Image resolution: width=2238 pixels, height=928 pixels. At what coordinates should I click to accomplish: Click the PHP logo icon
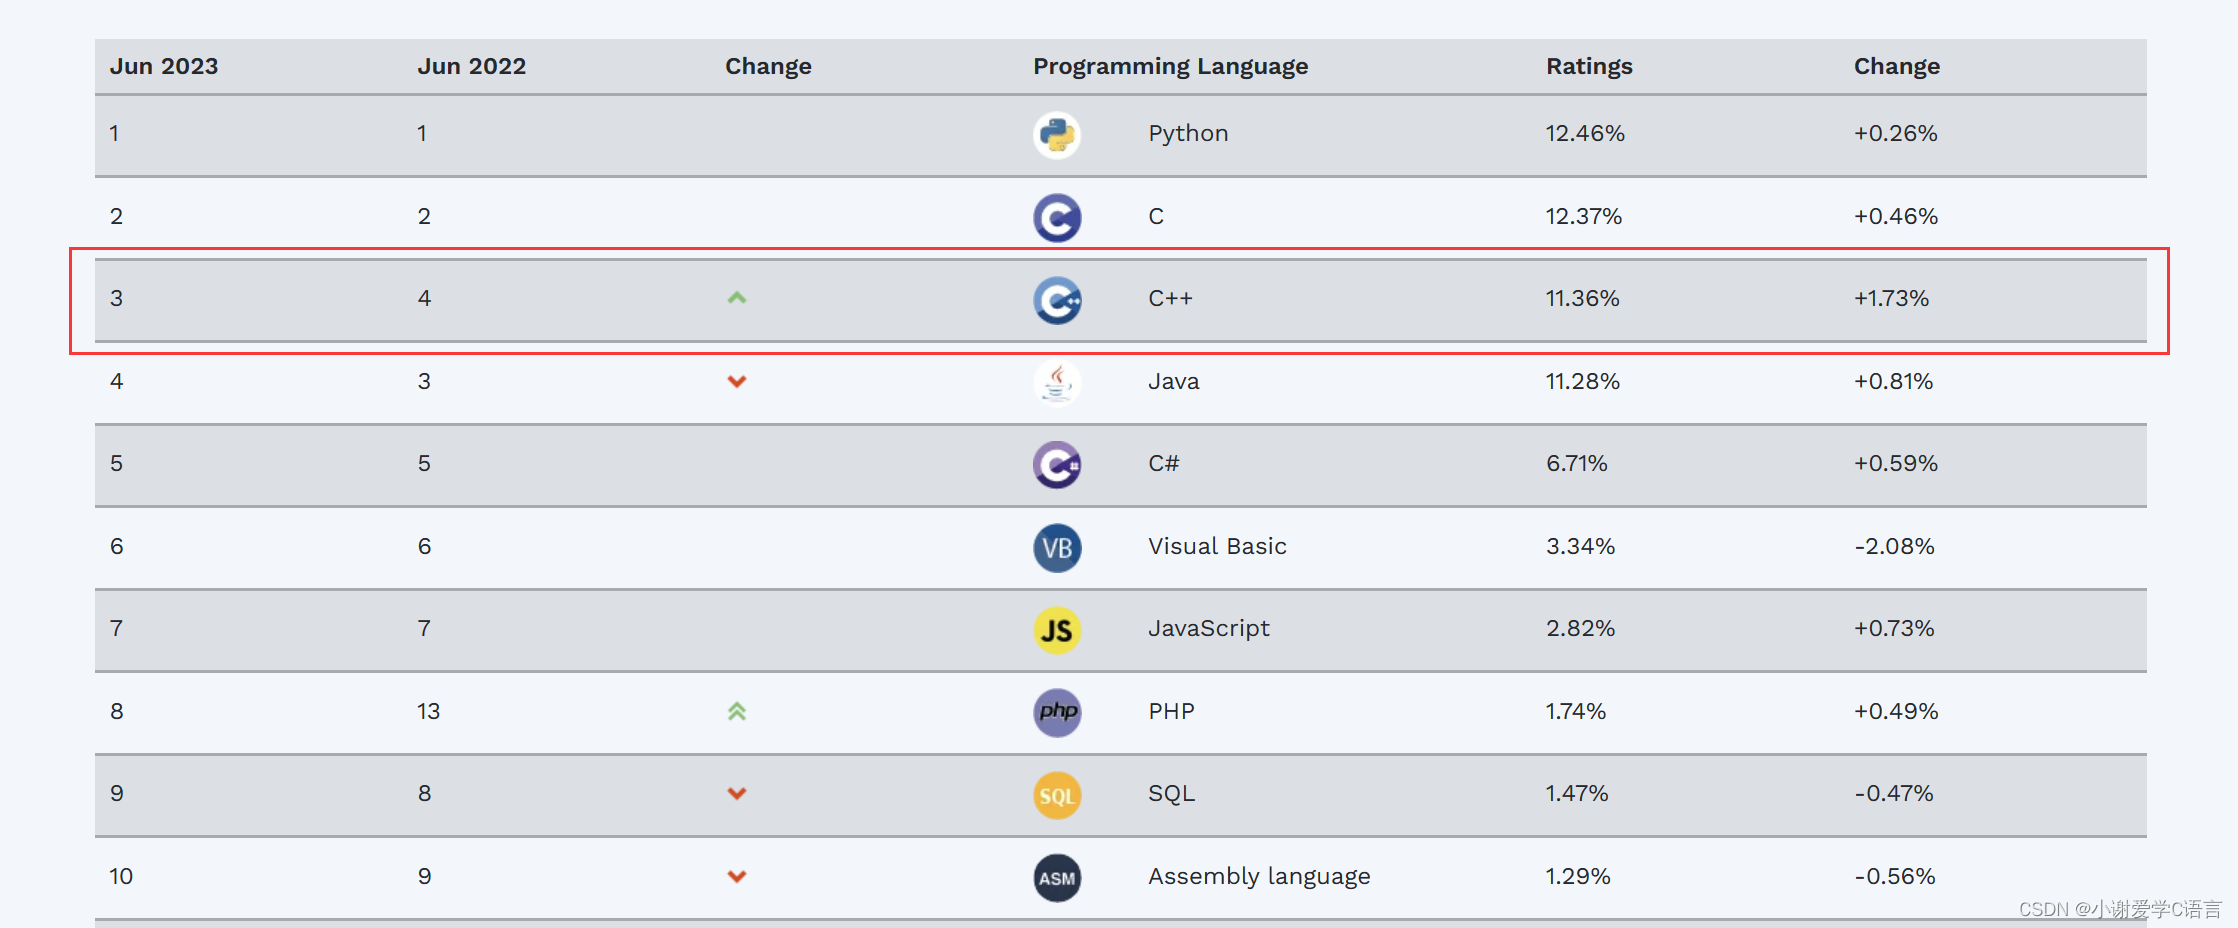1057,713
